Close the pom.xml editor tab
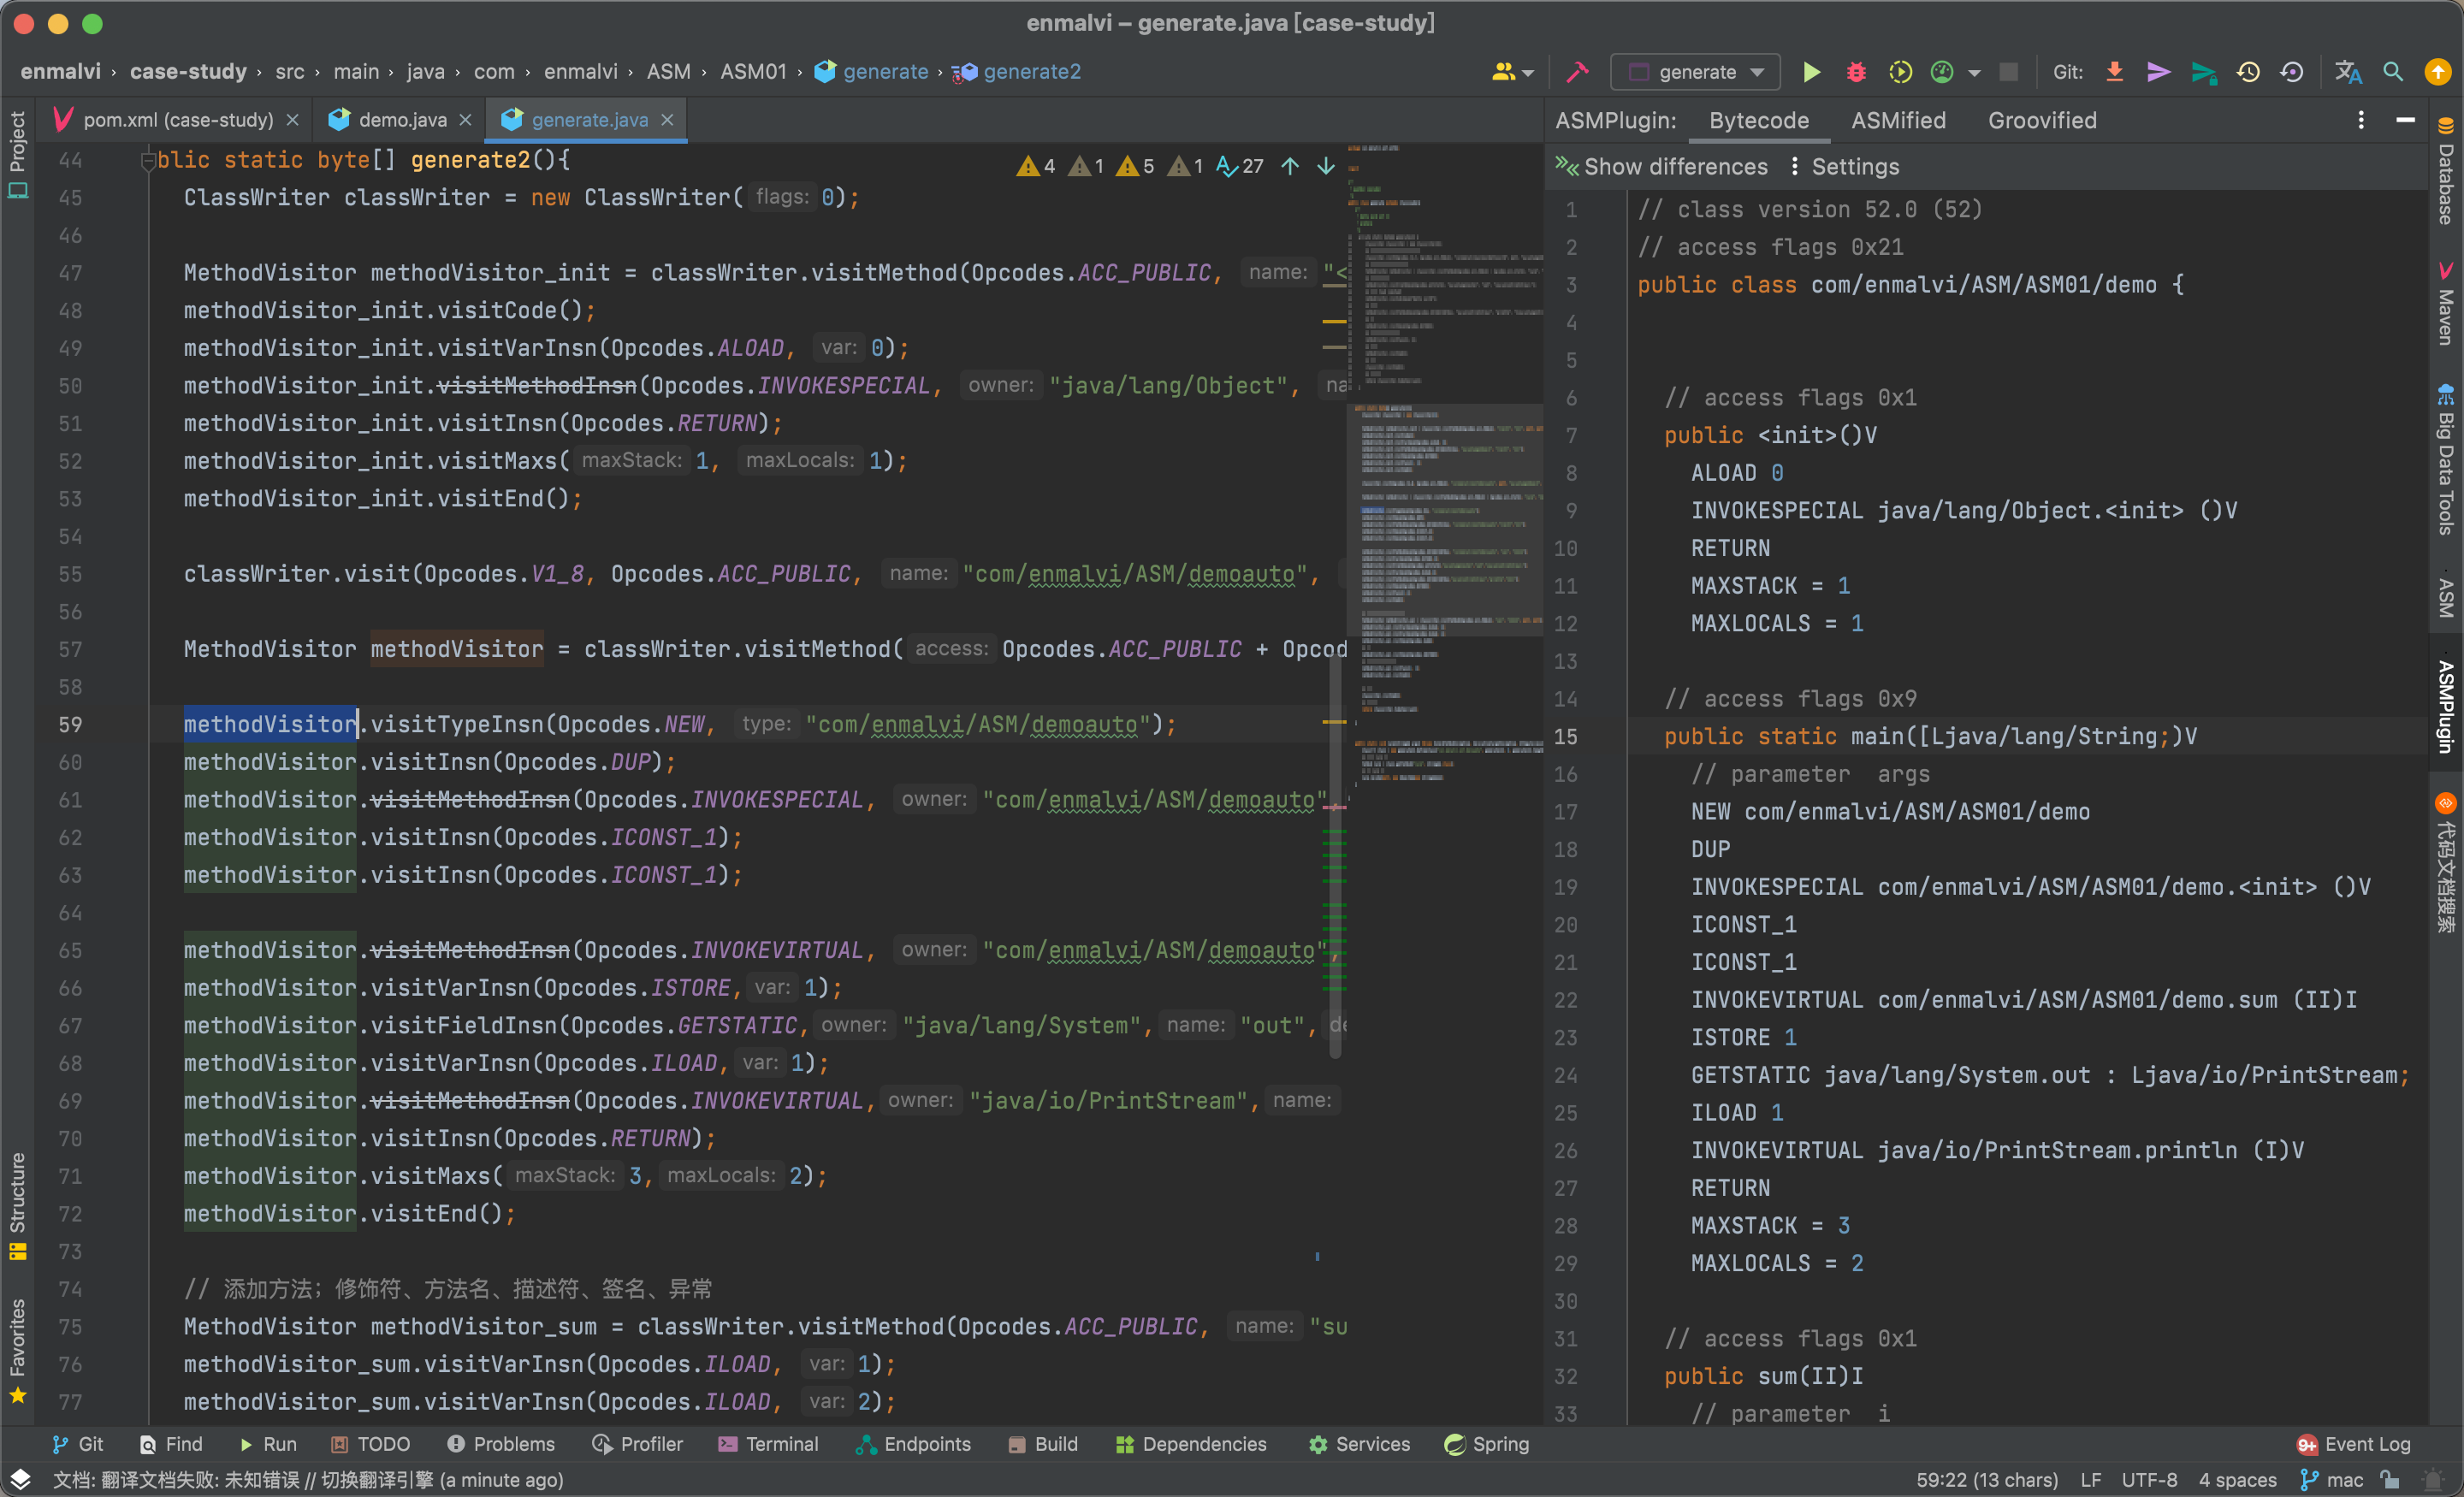This screenshot has width=2464, height=1497. click(292, 120)
